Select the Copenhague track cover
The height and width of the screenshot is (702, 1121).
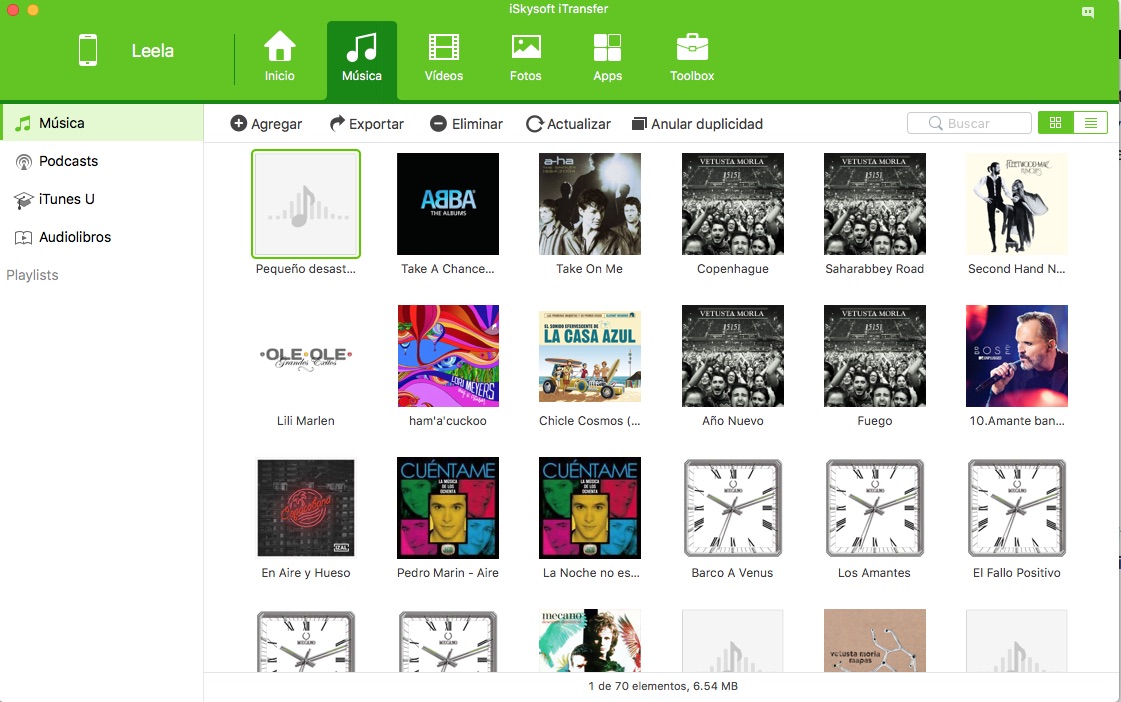click(733, 204)
